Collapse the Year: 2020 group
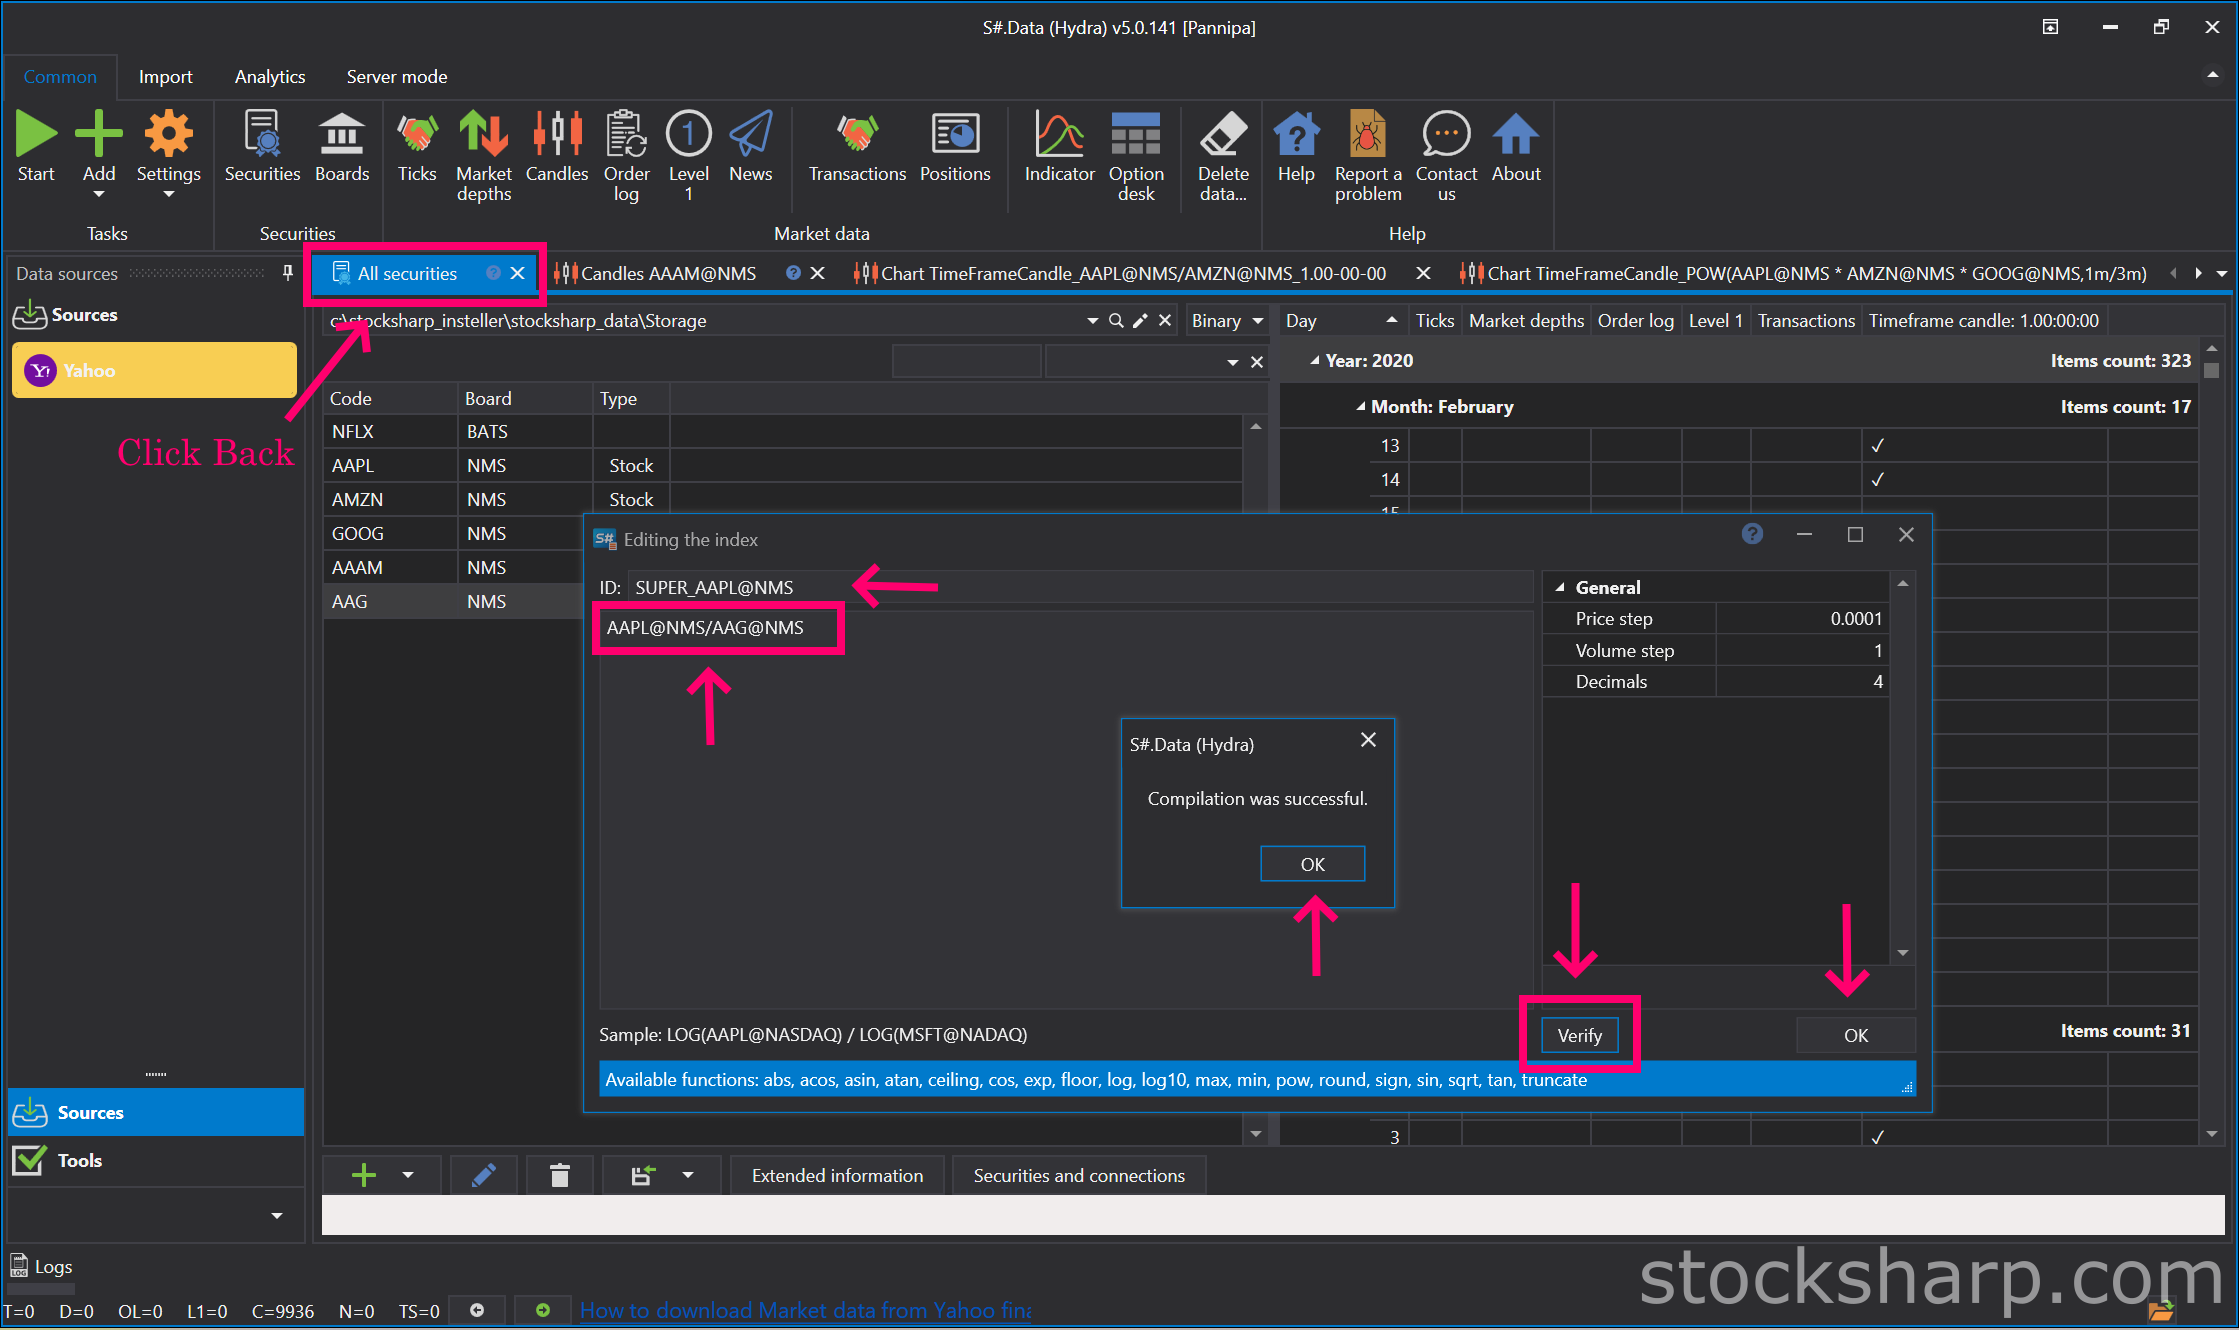 pyautogui.click(x=1314, y=361)
